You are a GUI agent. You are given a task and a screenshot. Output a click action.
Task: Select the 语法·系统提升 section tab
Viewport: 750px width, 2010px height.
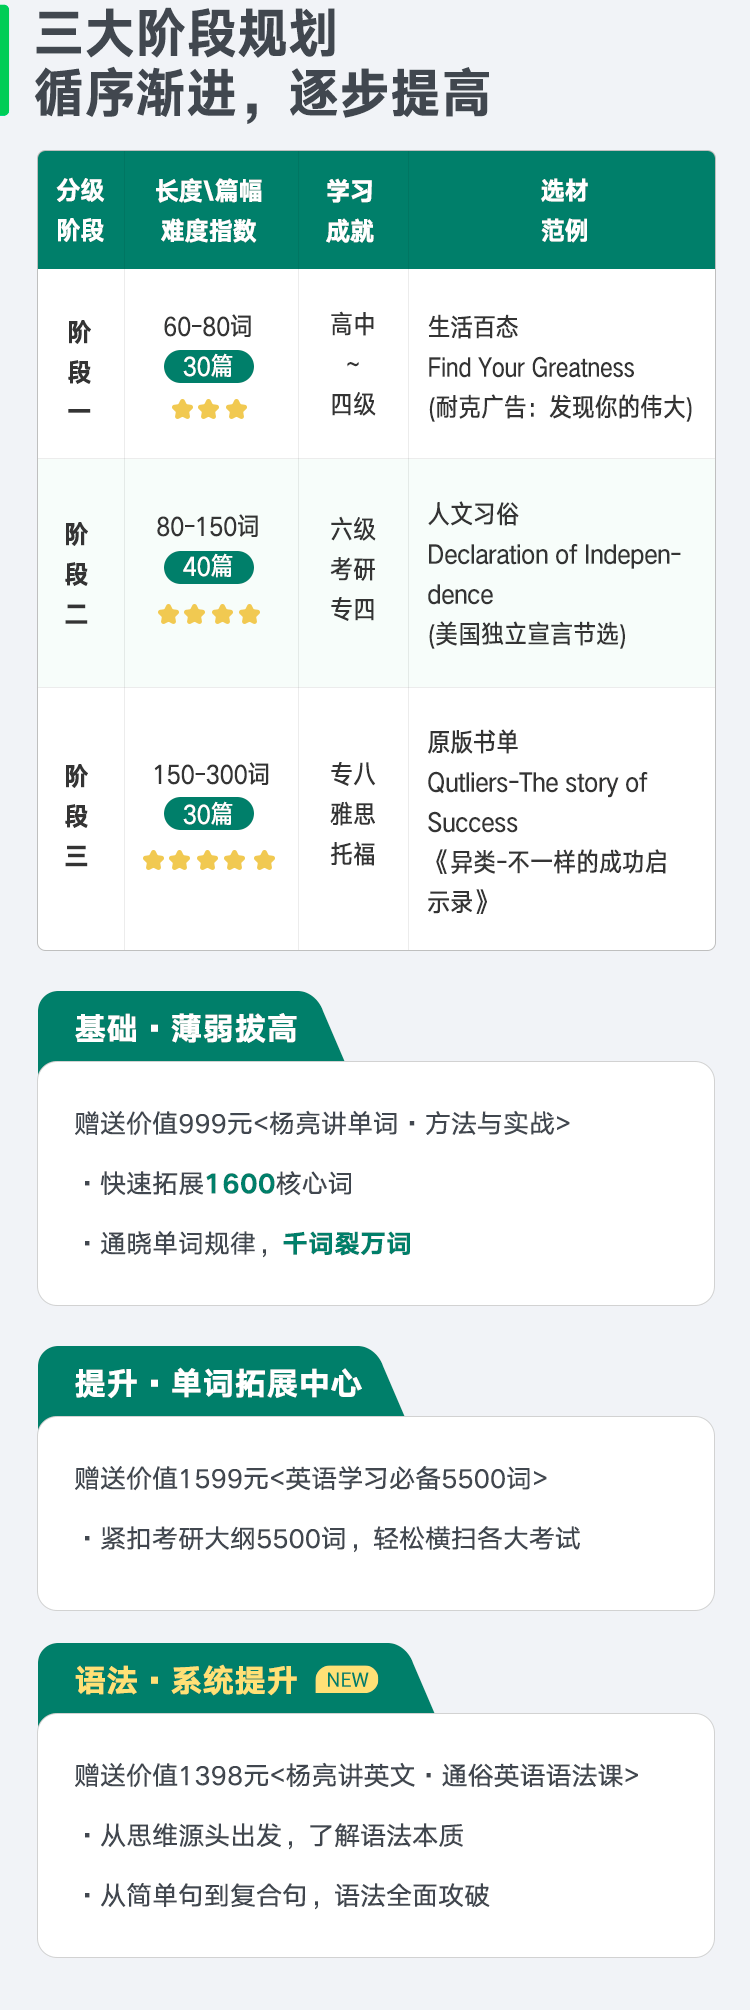232,1680
